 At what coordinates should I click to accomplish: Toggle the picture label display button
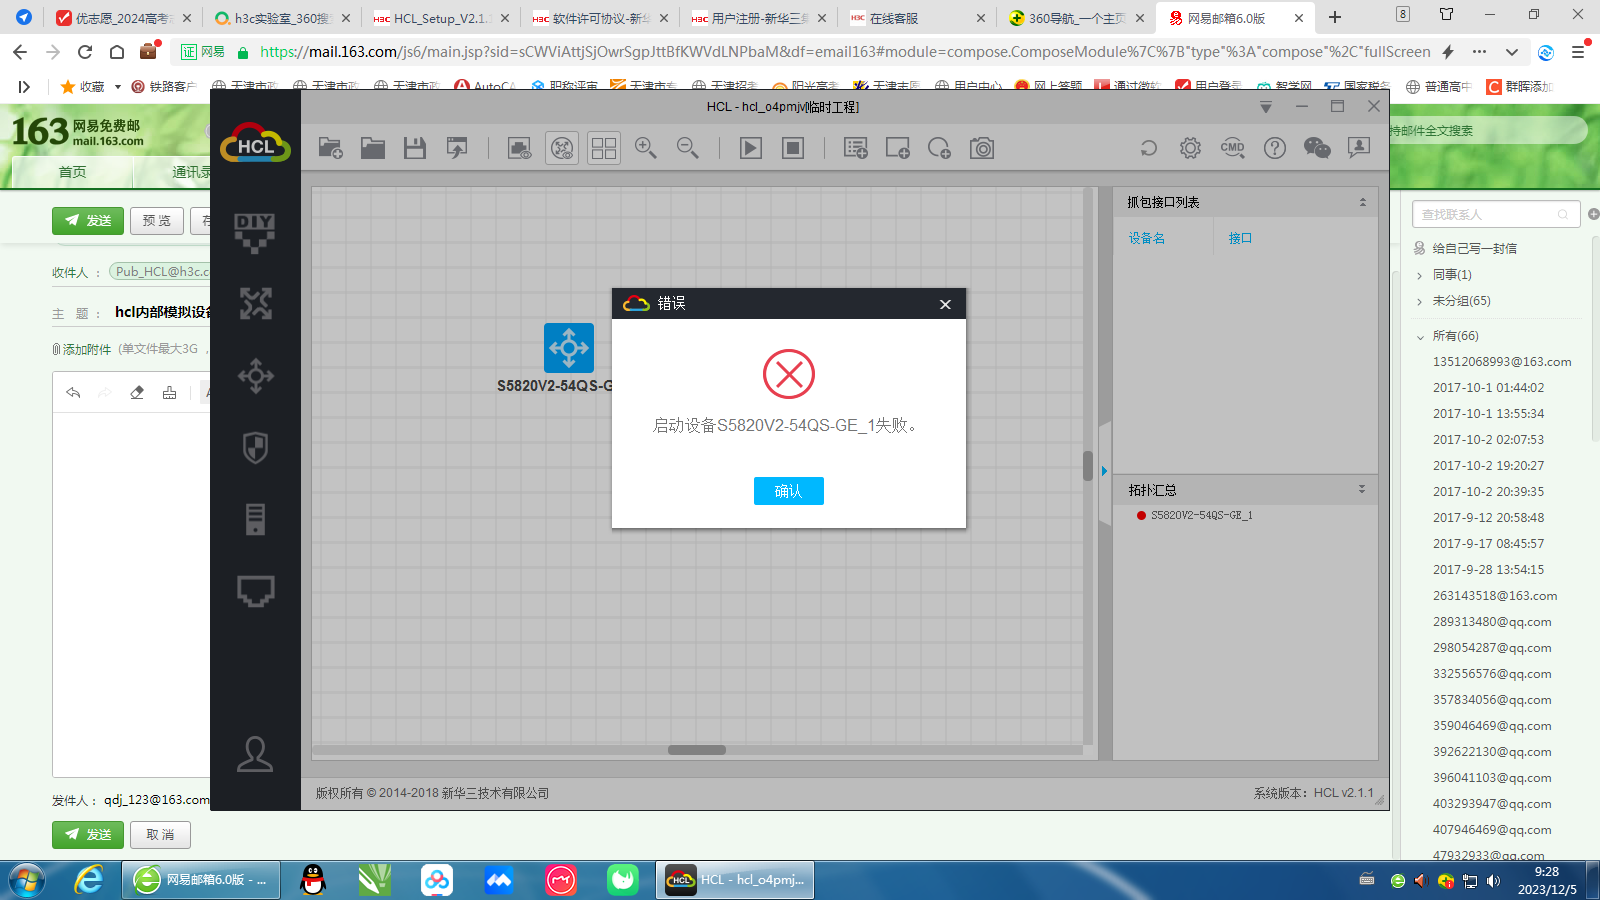[519, 149]
